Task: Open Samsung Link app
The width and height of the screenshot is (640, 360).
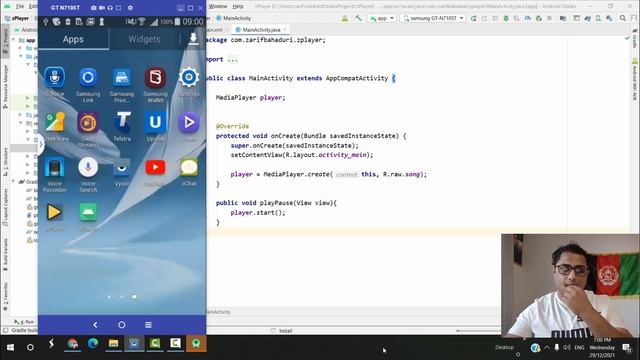Action: (x=88, y=78)
